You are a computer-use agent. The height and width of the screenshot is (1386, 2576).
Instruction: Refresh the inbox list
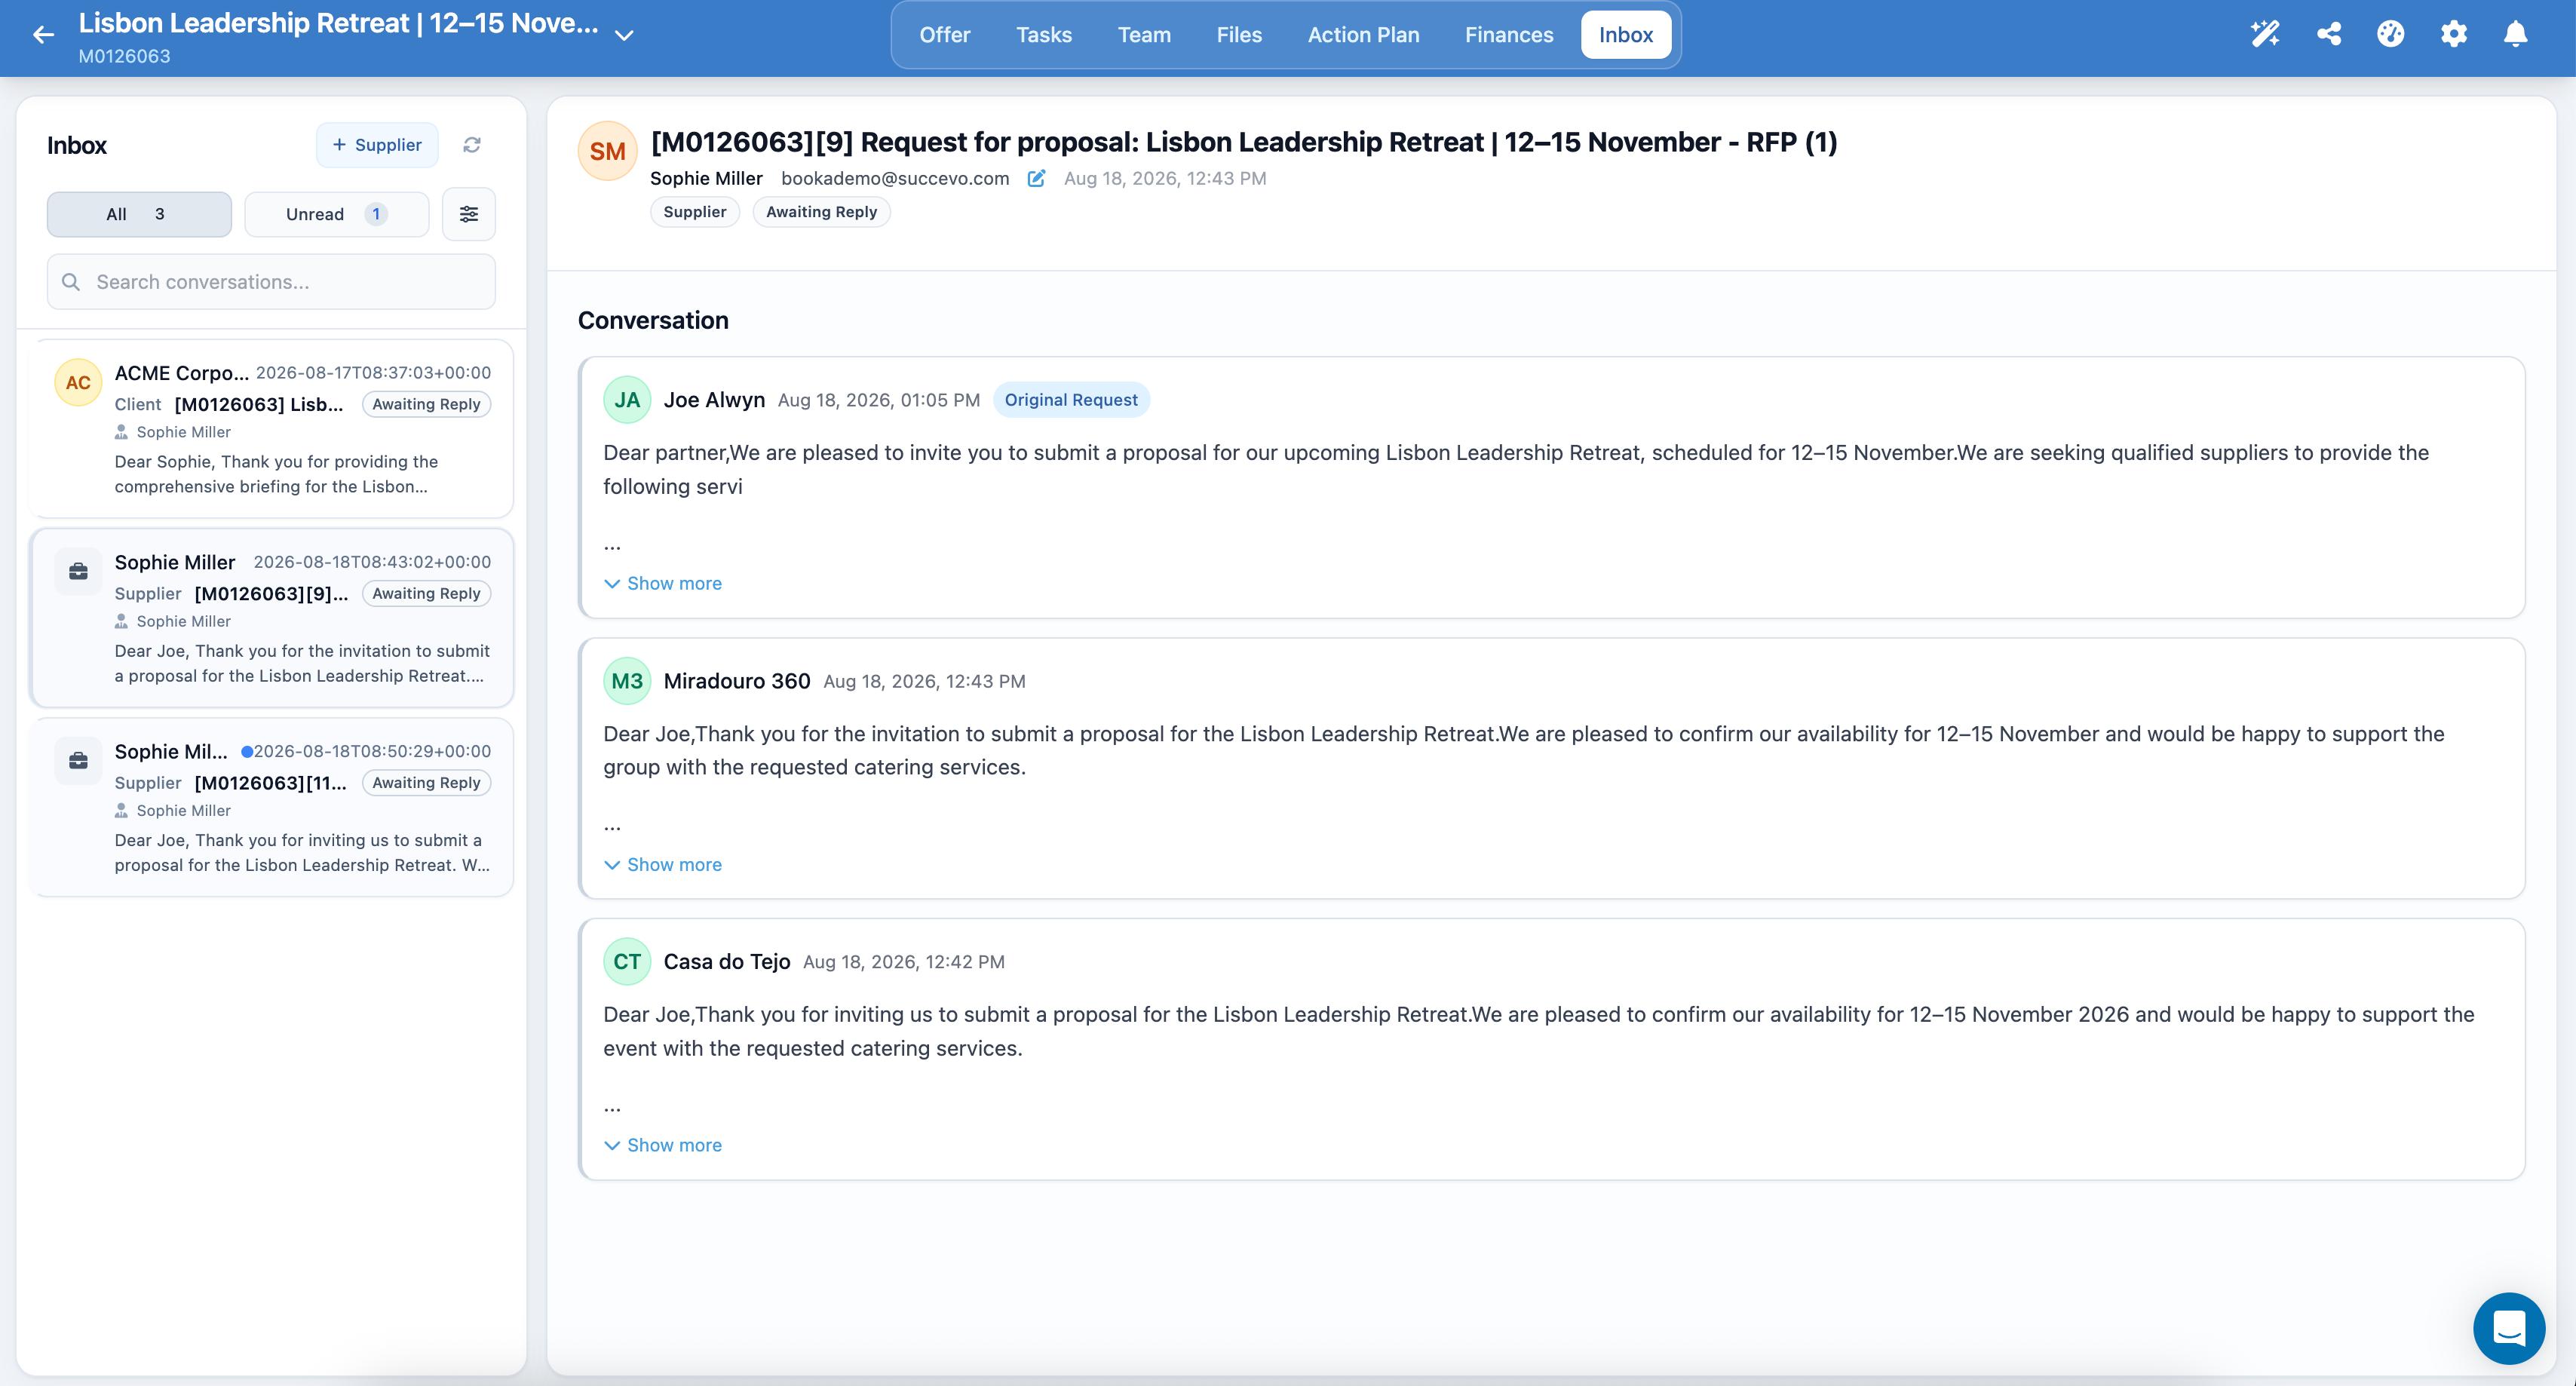point(472,145)
